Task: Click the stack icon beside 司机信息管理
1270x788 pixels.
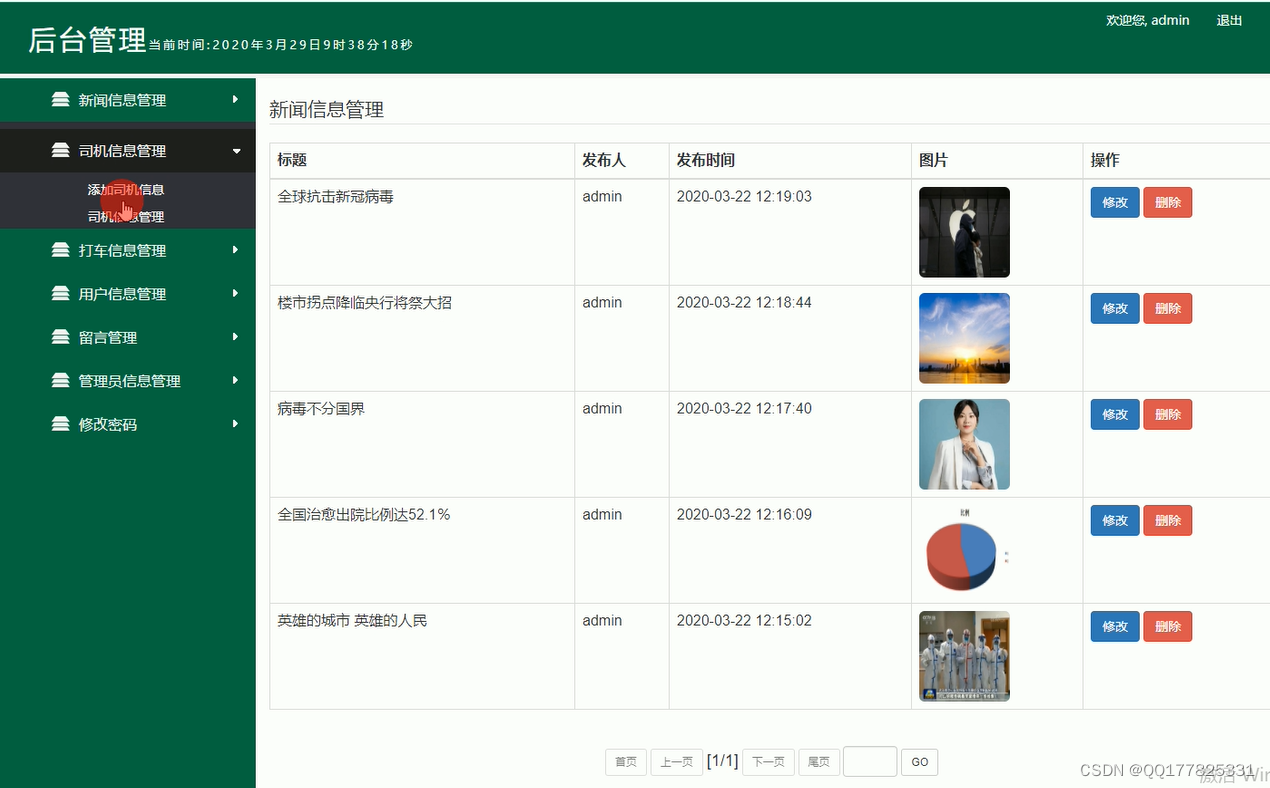Action: (61, 151)
